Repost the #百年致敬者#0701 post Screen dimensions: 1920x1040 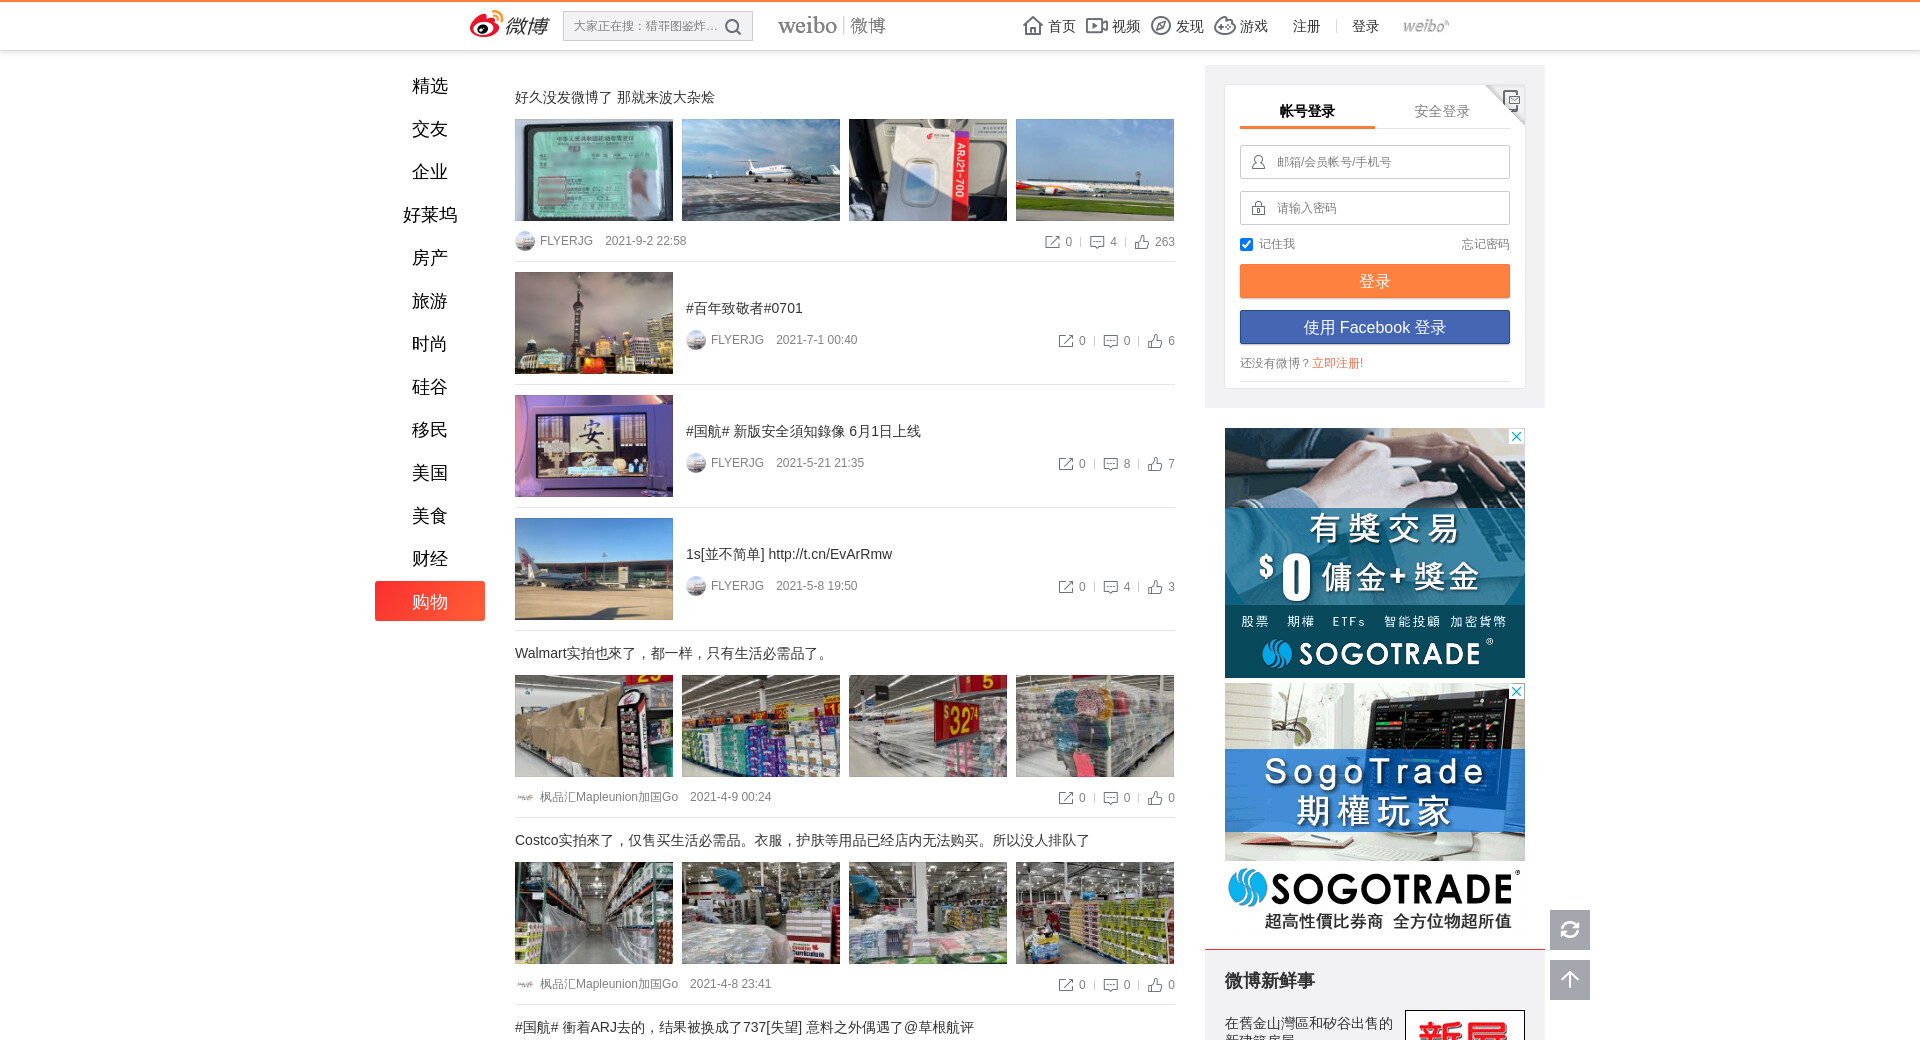1066,341
